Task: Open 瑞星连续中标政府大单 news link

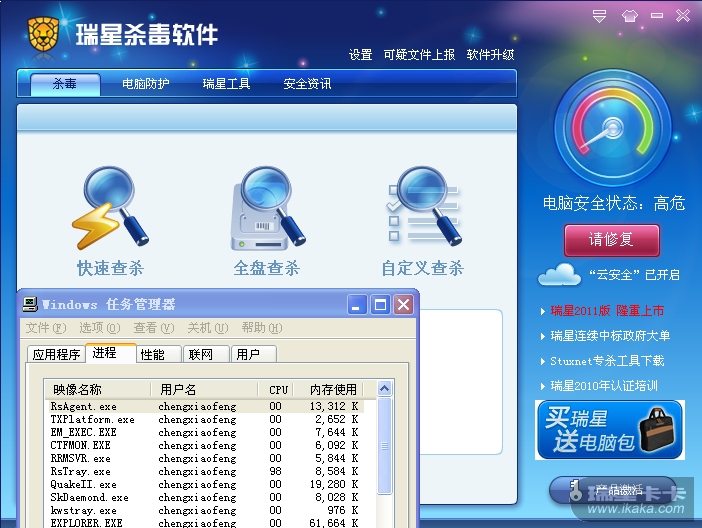Action: [610, 336]
